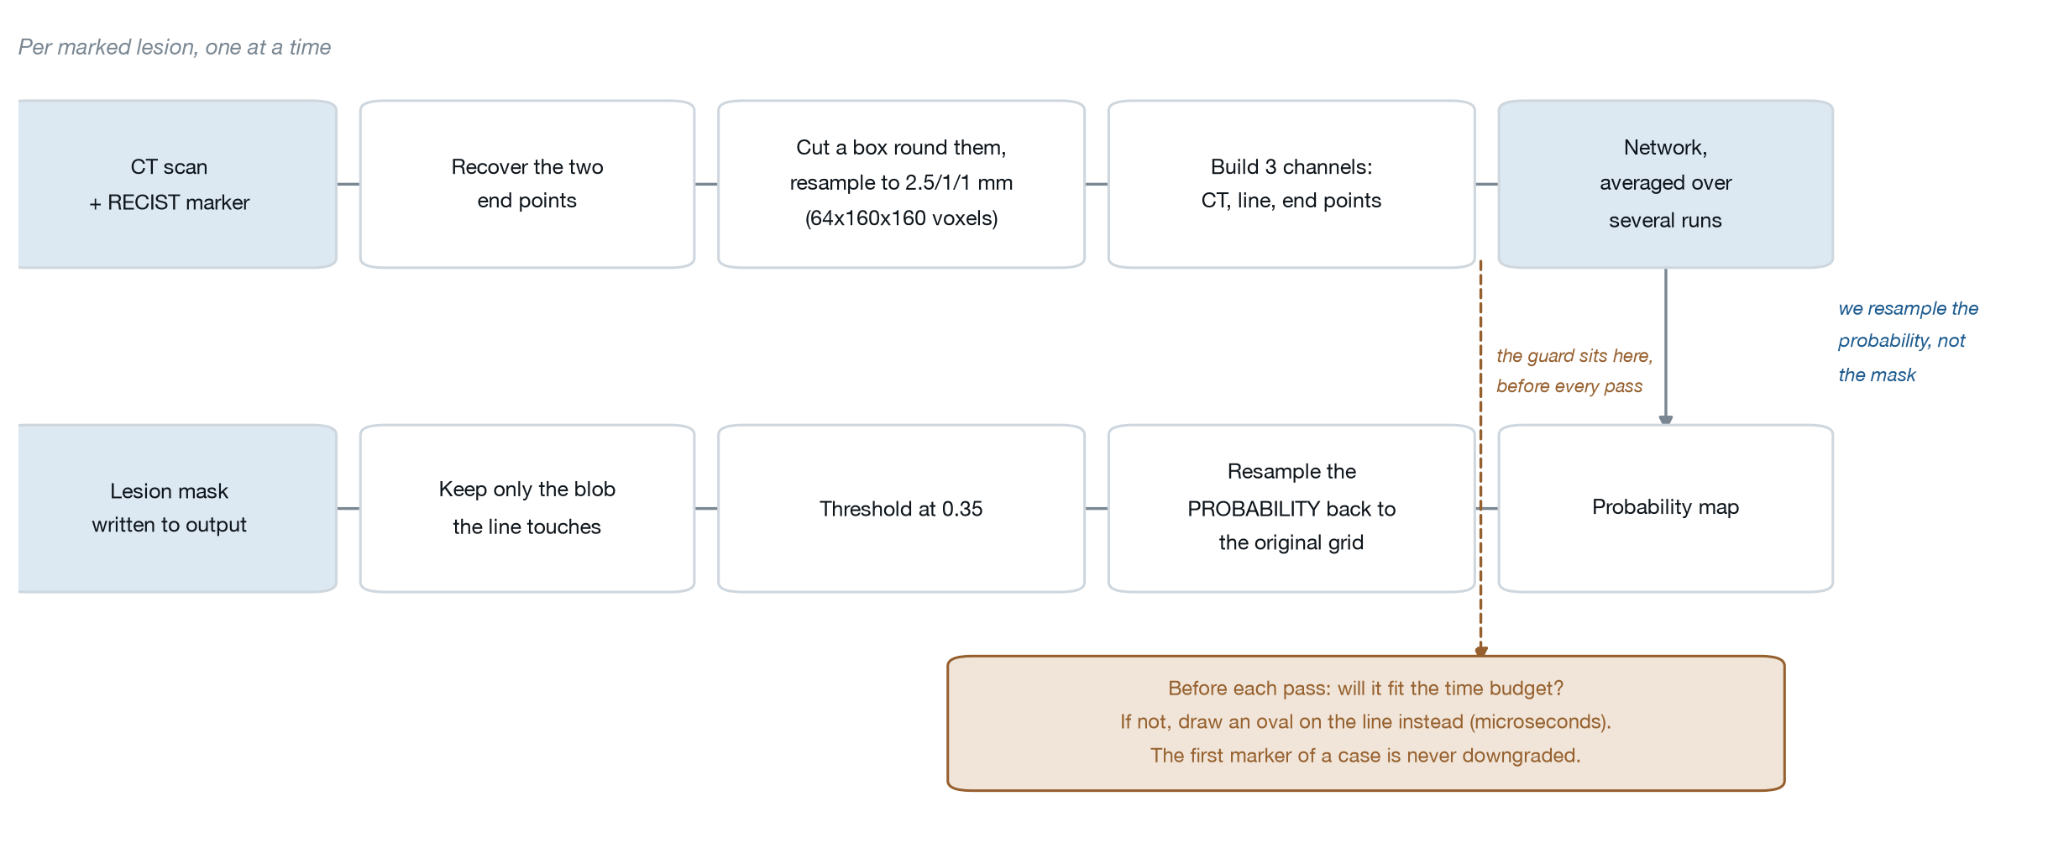Click connector between CT scan and Recover boxes
The width and height of the screenshot is (2048, 847).
tap(348, 184)
